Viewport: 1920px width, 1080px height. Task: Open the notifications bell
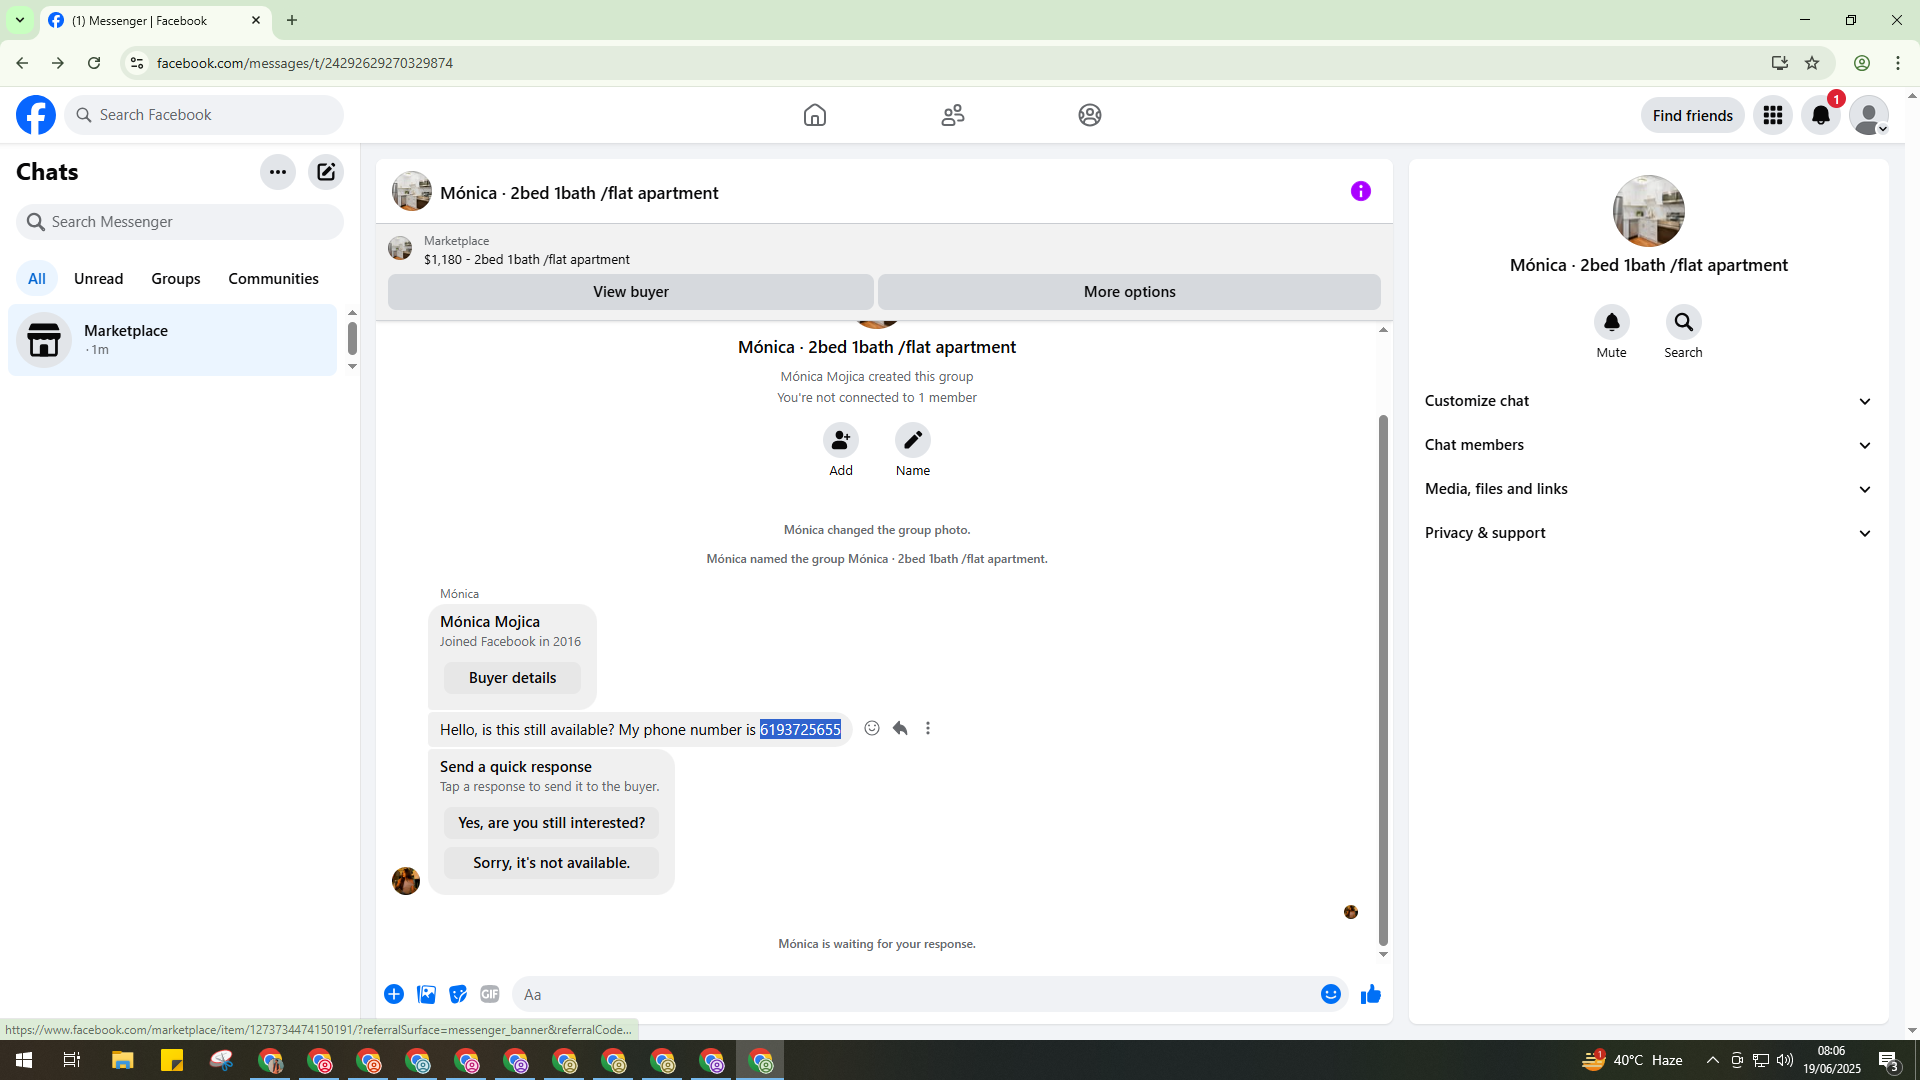[x=1821, y=115]
